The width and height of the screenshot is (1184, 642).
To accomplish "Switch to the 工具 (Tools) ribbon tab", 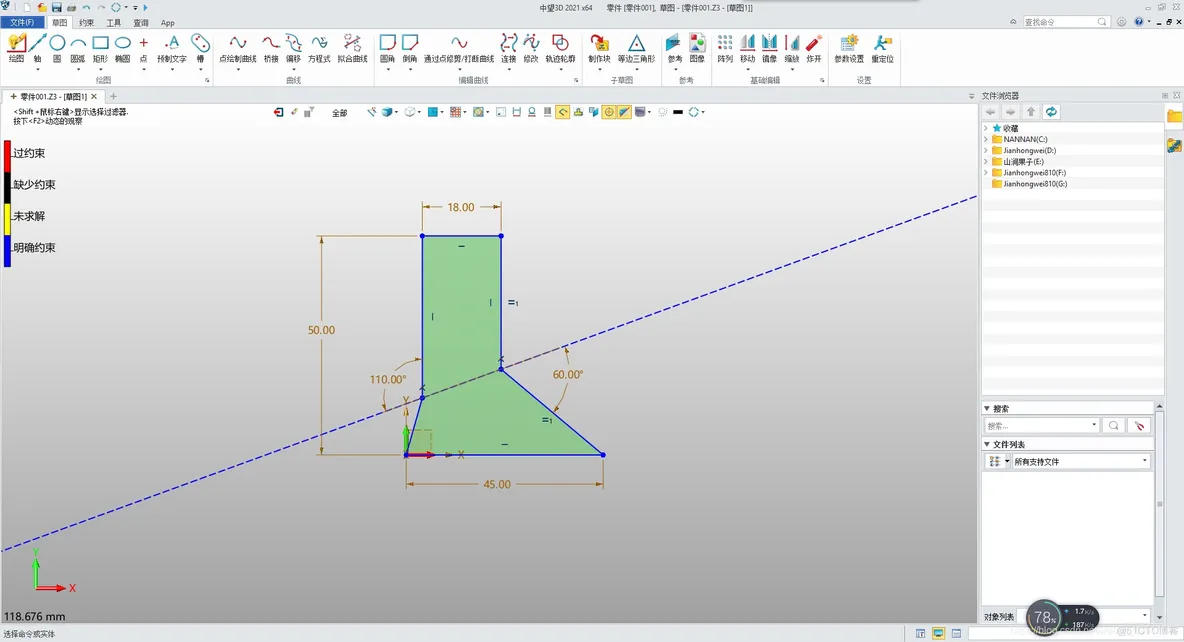I will point(114,23).
